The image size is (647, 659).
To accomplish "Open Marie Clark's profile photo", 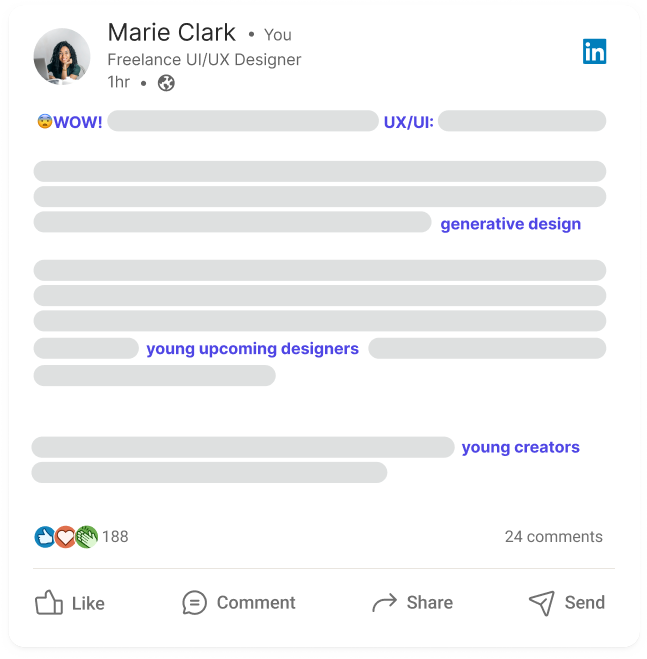I will tap(62, 56).
